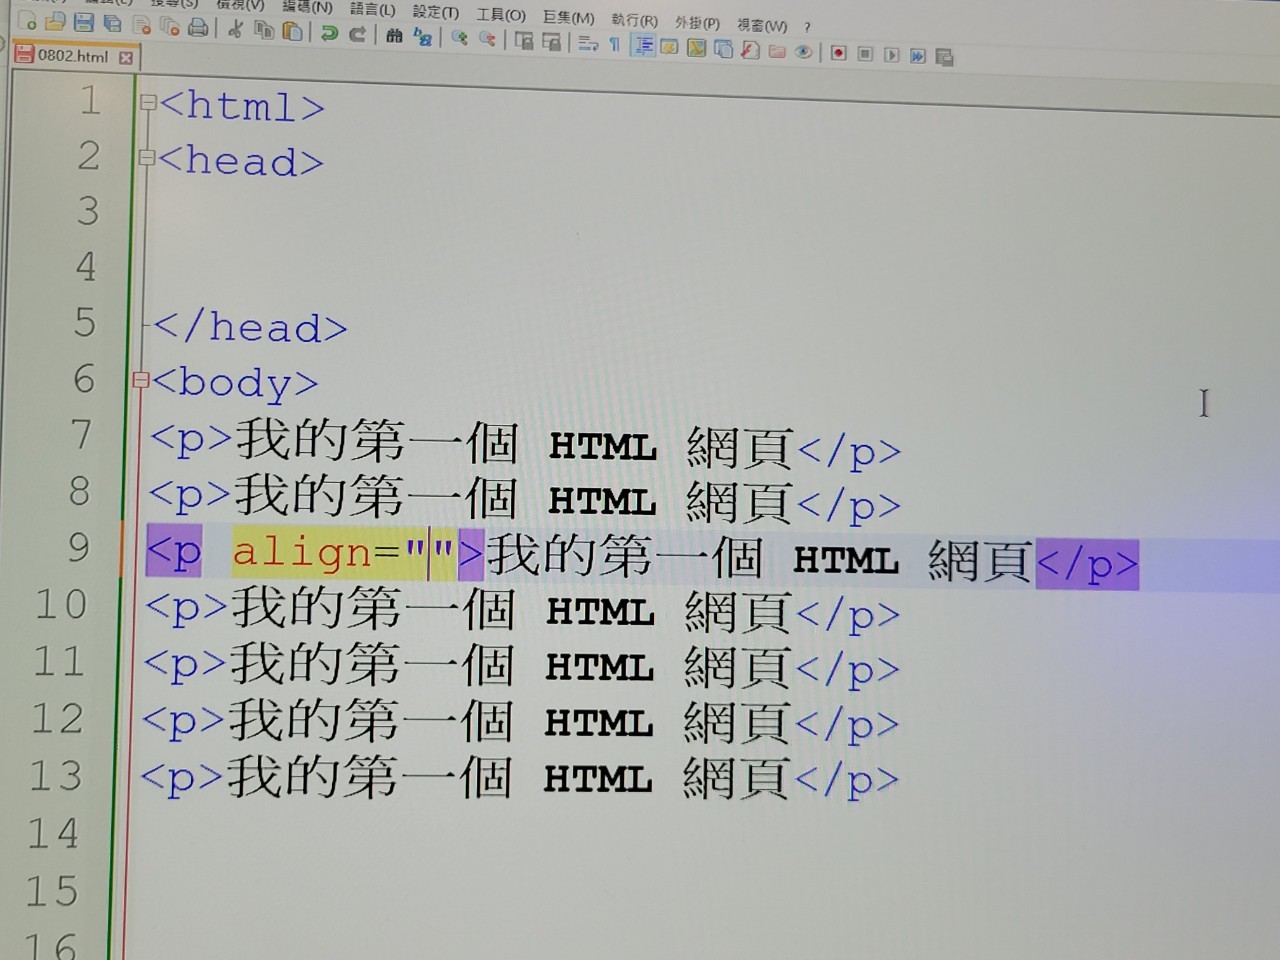Close the 0802.html tab
The width and height of the screenshot is (1280, 960).
point(126,58)
